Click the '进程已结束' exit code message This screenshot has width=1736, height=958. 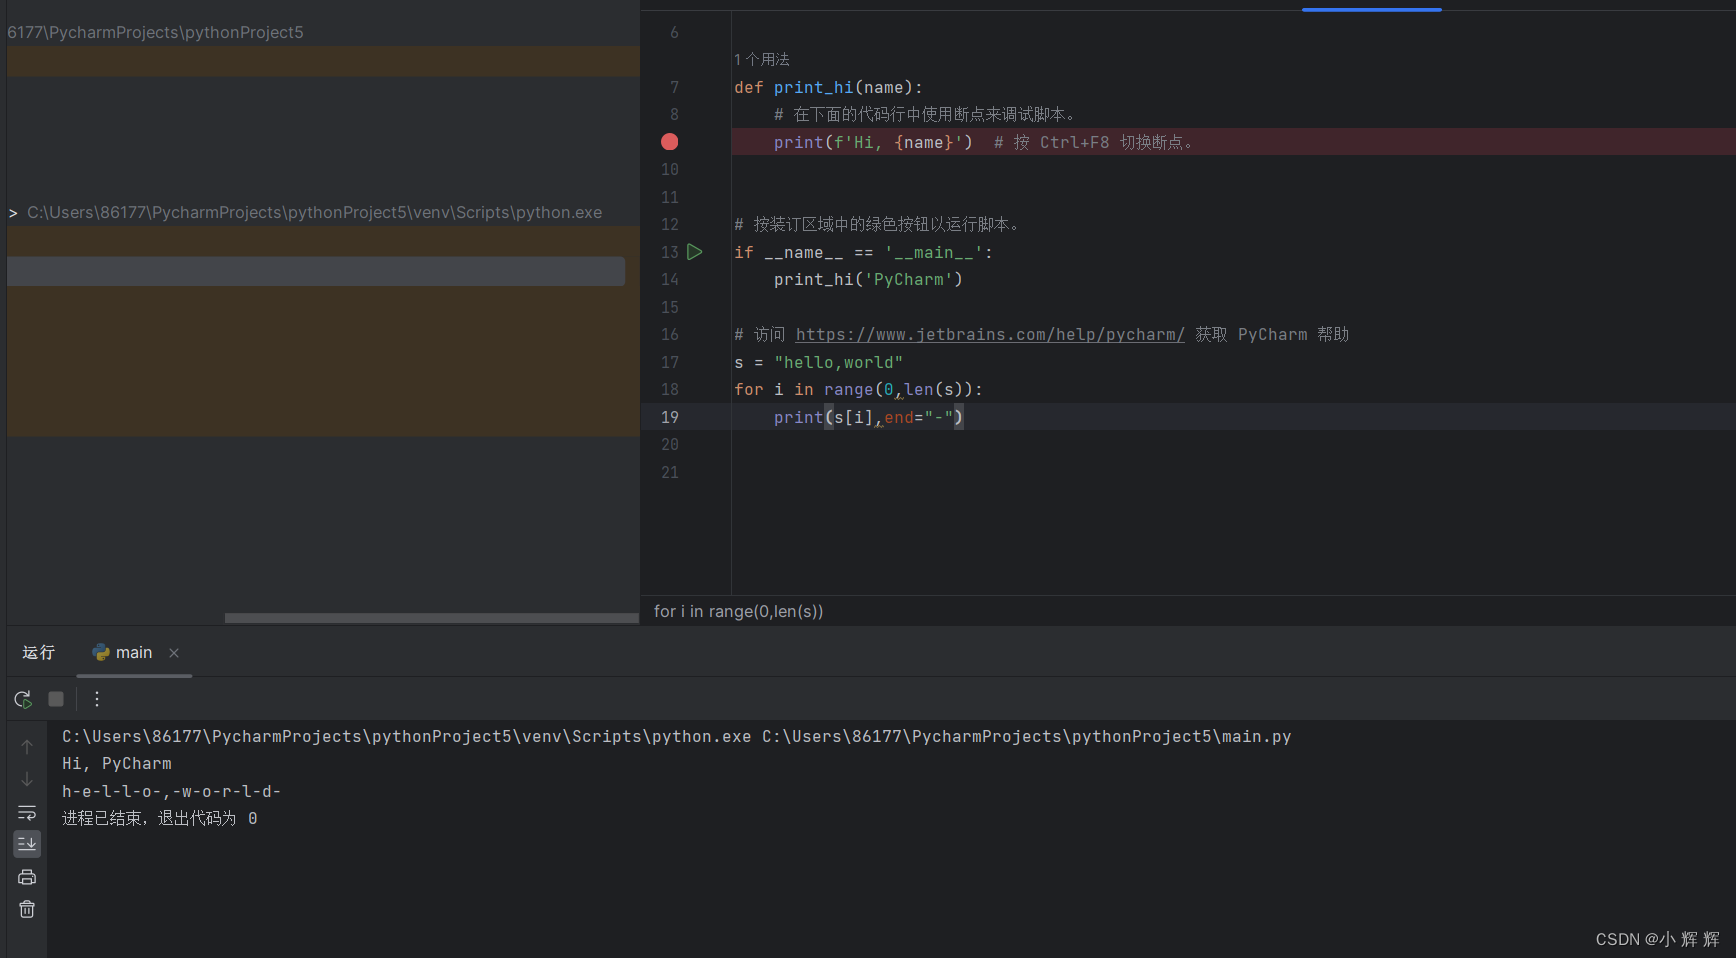pyautogui.click(x=160, y=818)
